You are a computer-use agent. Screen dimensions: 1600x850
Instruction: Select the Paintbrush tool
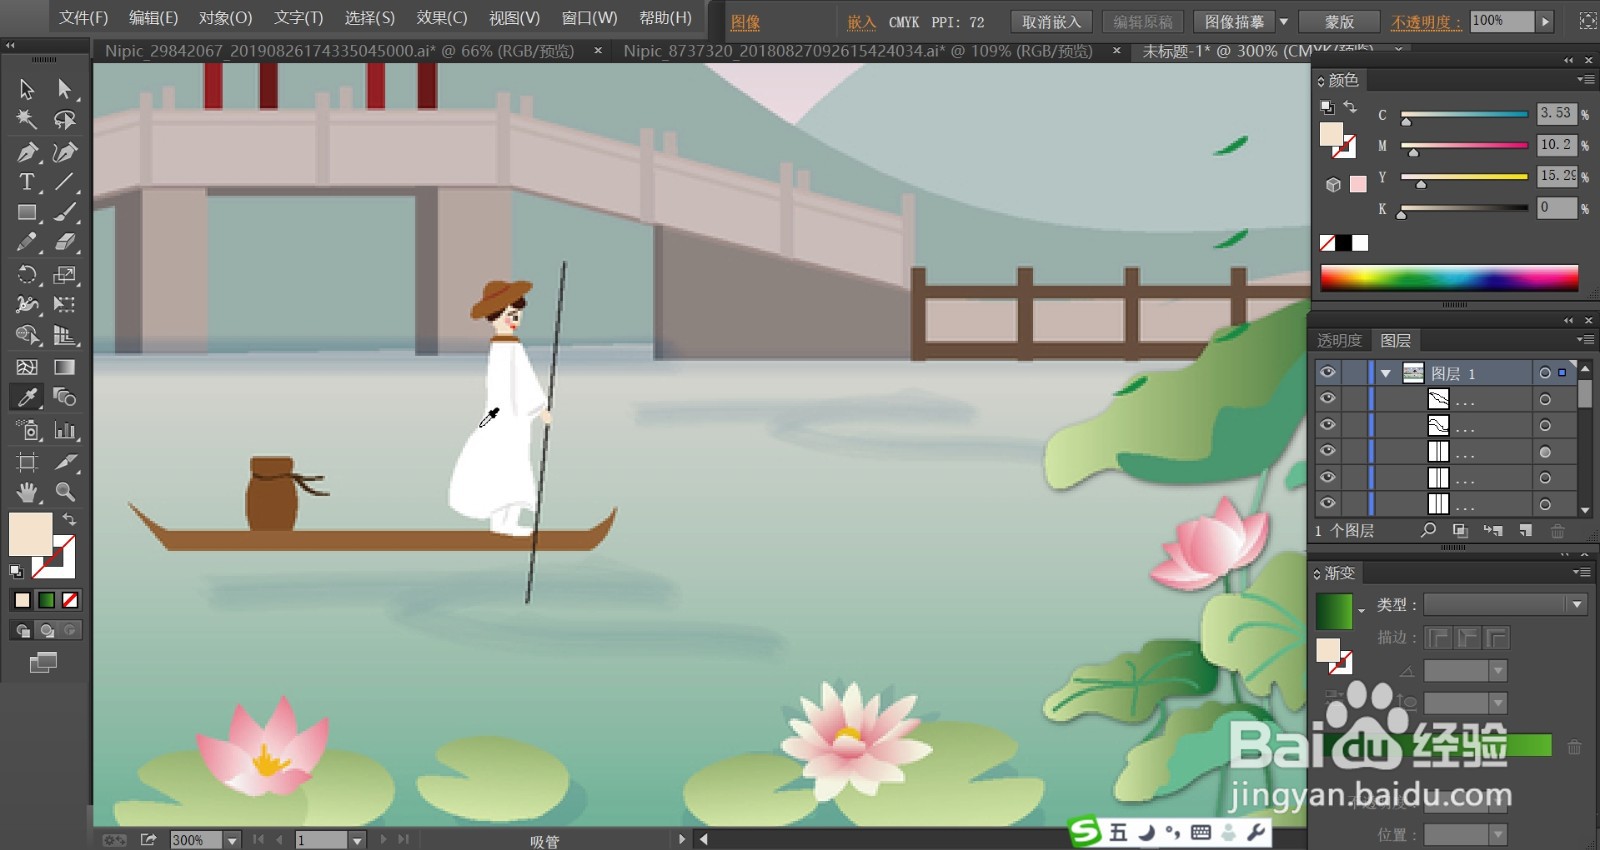(x=65, y=212)
